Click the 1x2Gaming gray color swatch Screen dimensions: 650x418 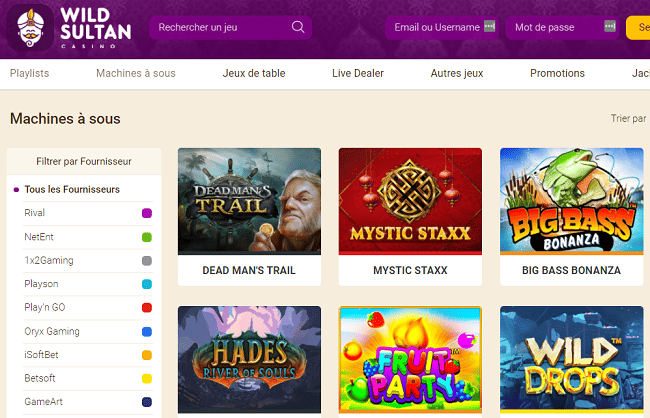coord(147,261)
